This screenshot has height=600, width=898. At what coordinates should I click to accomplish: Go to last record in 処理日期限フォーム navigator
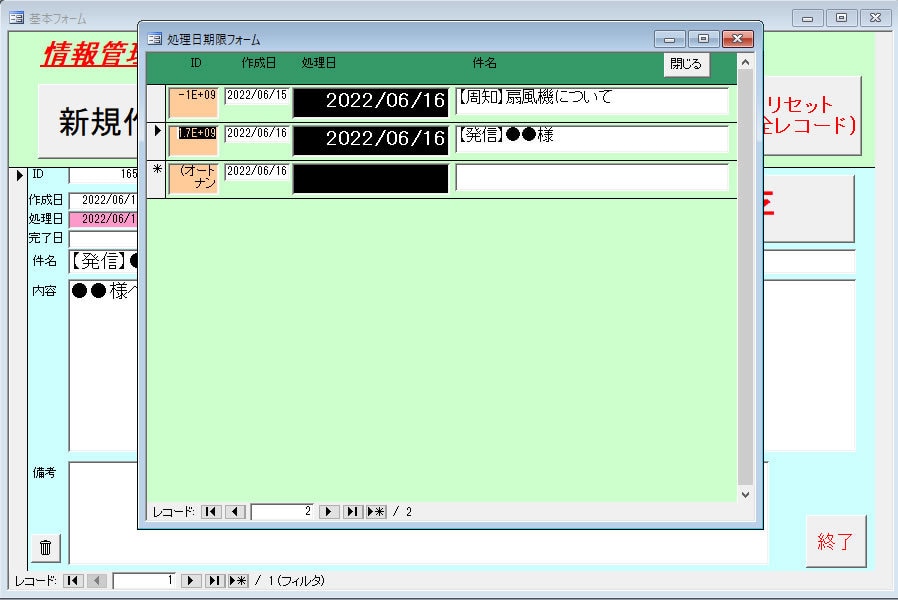[x=353, y=511]
